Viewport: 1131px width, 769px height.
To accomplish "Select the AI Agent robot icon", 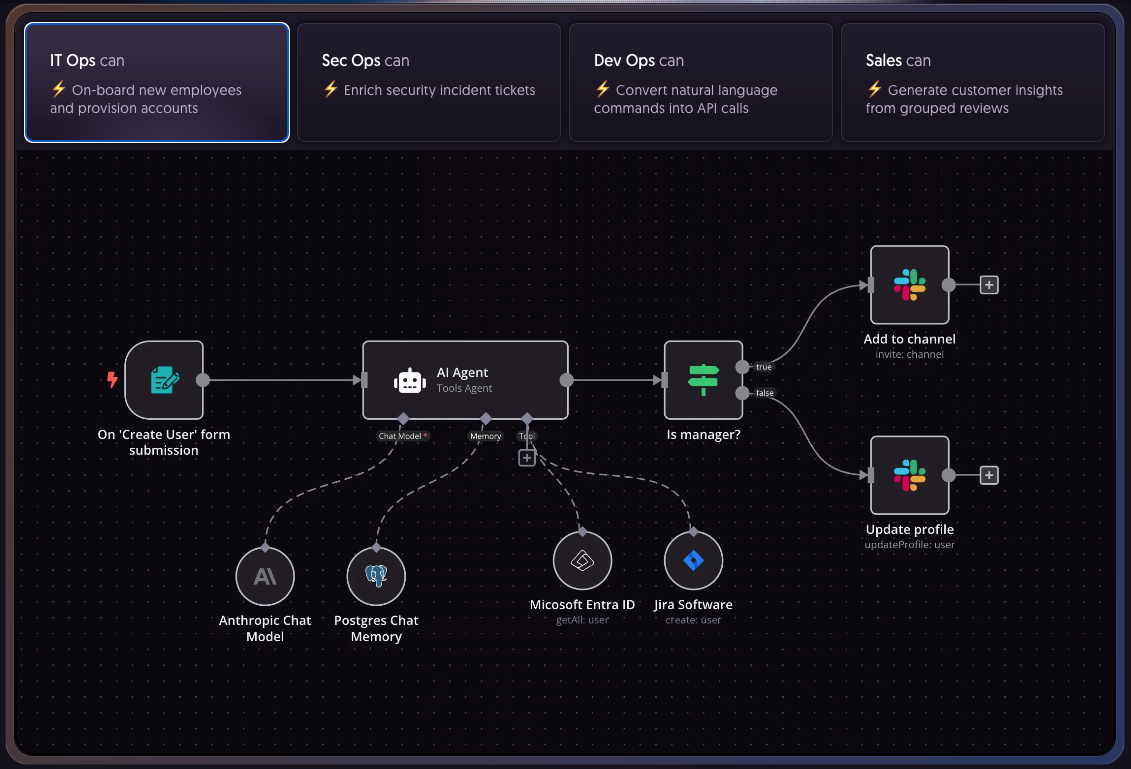I will 410,380.
